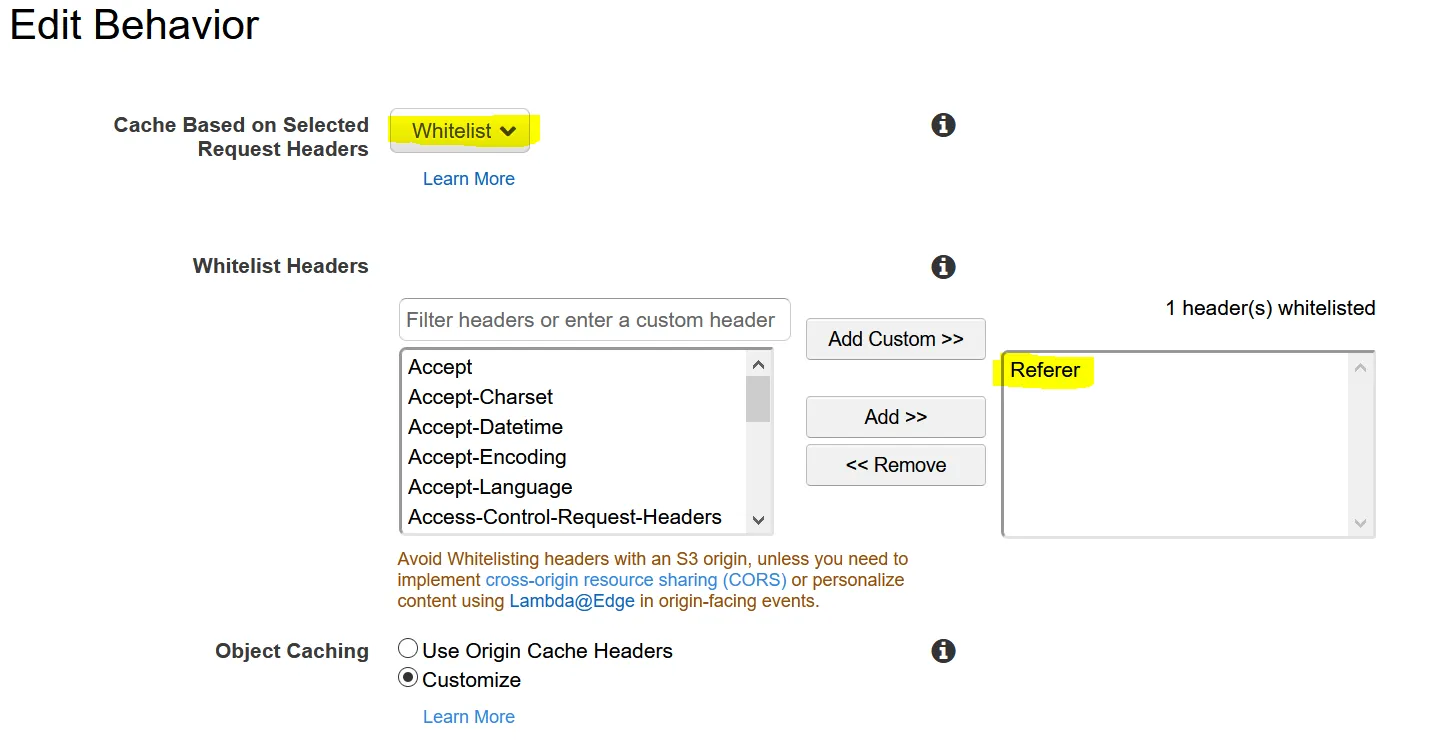This screenshot has width=1435, height=744.
Task: Select Use Origin Cache Headers option
Action: pyautogui.click(x=408, y=649)
